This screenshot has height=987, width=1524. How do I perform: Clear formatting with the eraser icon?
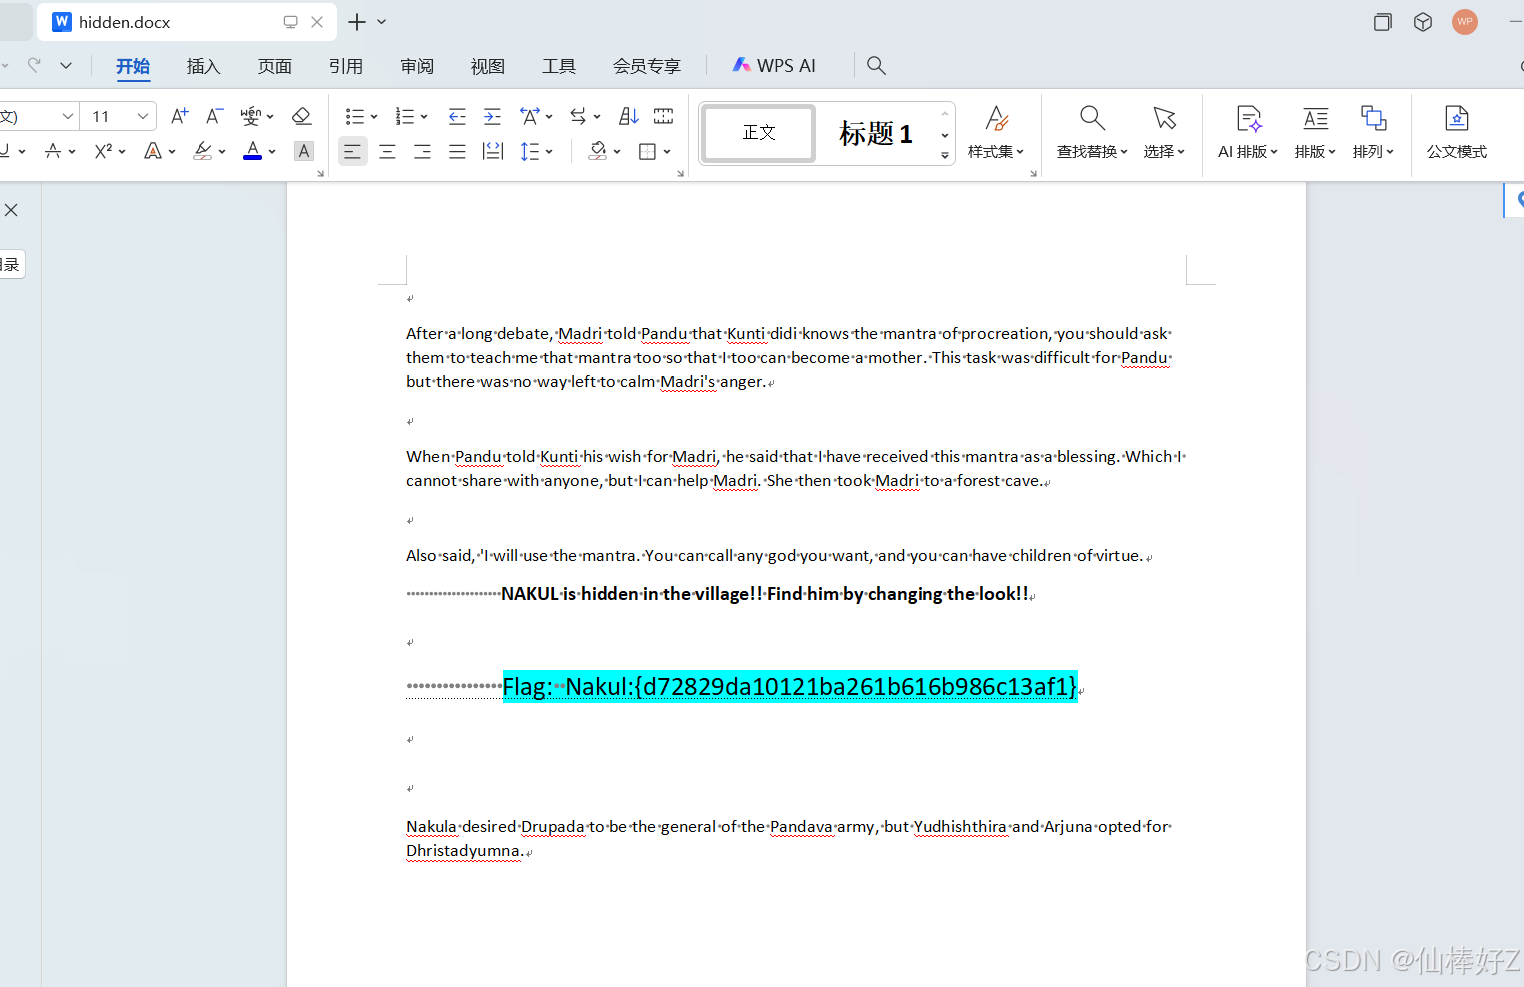[x=301, y=116]
